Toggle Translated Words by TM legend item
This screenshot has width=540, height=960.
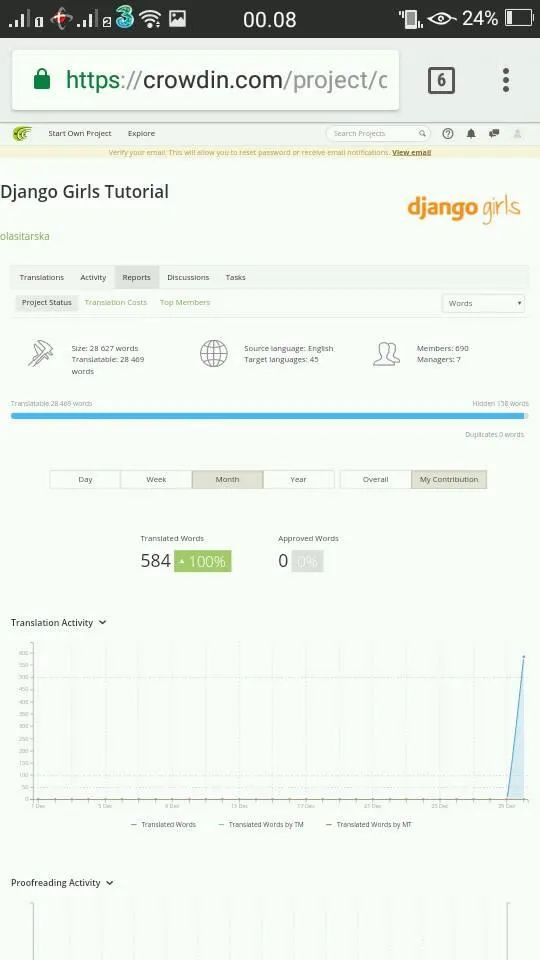click(x=261, y=825)
